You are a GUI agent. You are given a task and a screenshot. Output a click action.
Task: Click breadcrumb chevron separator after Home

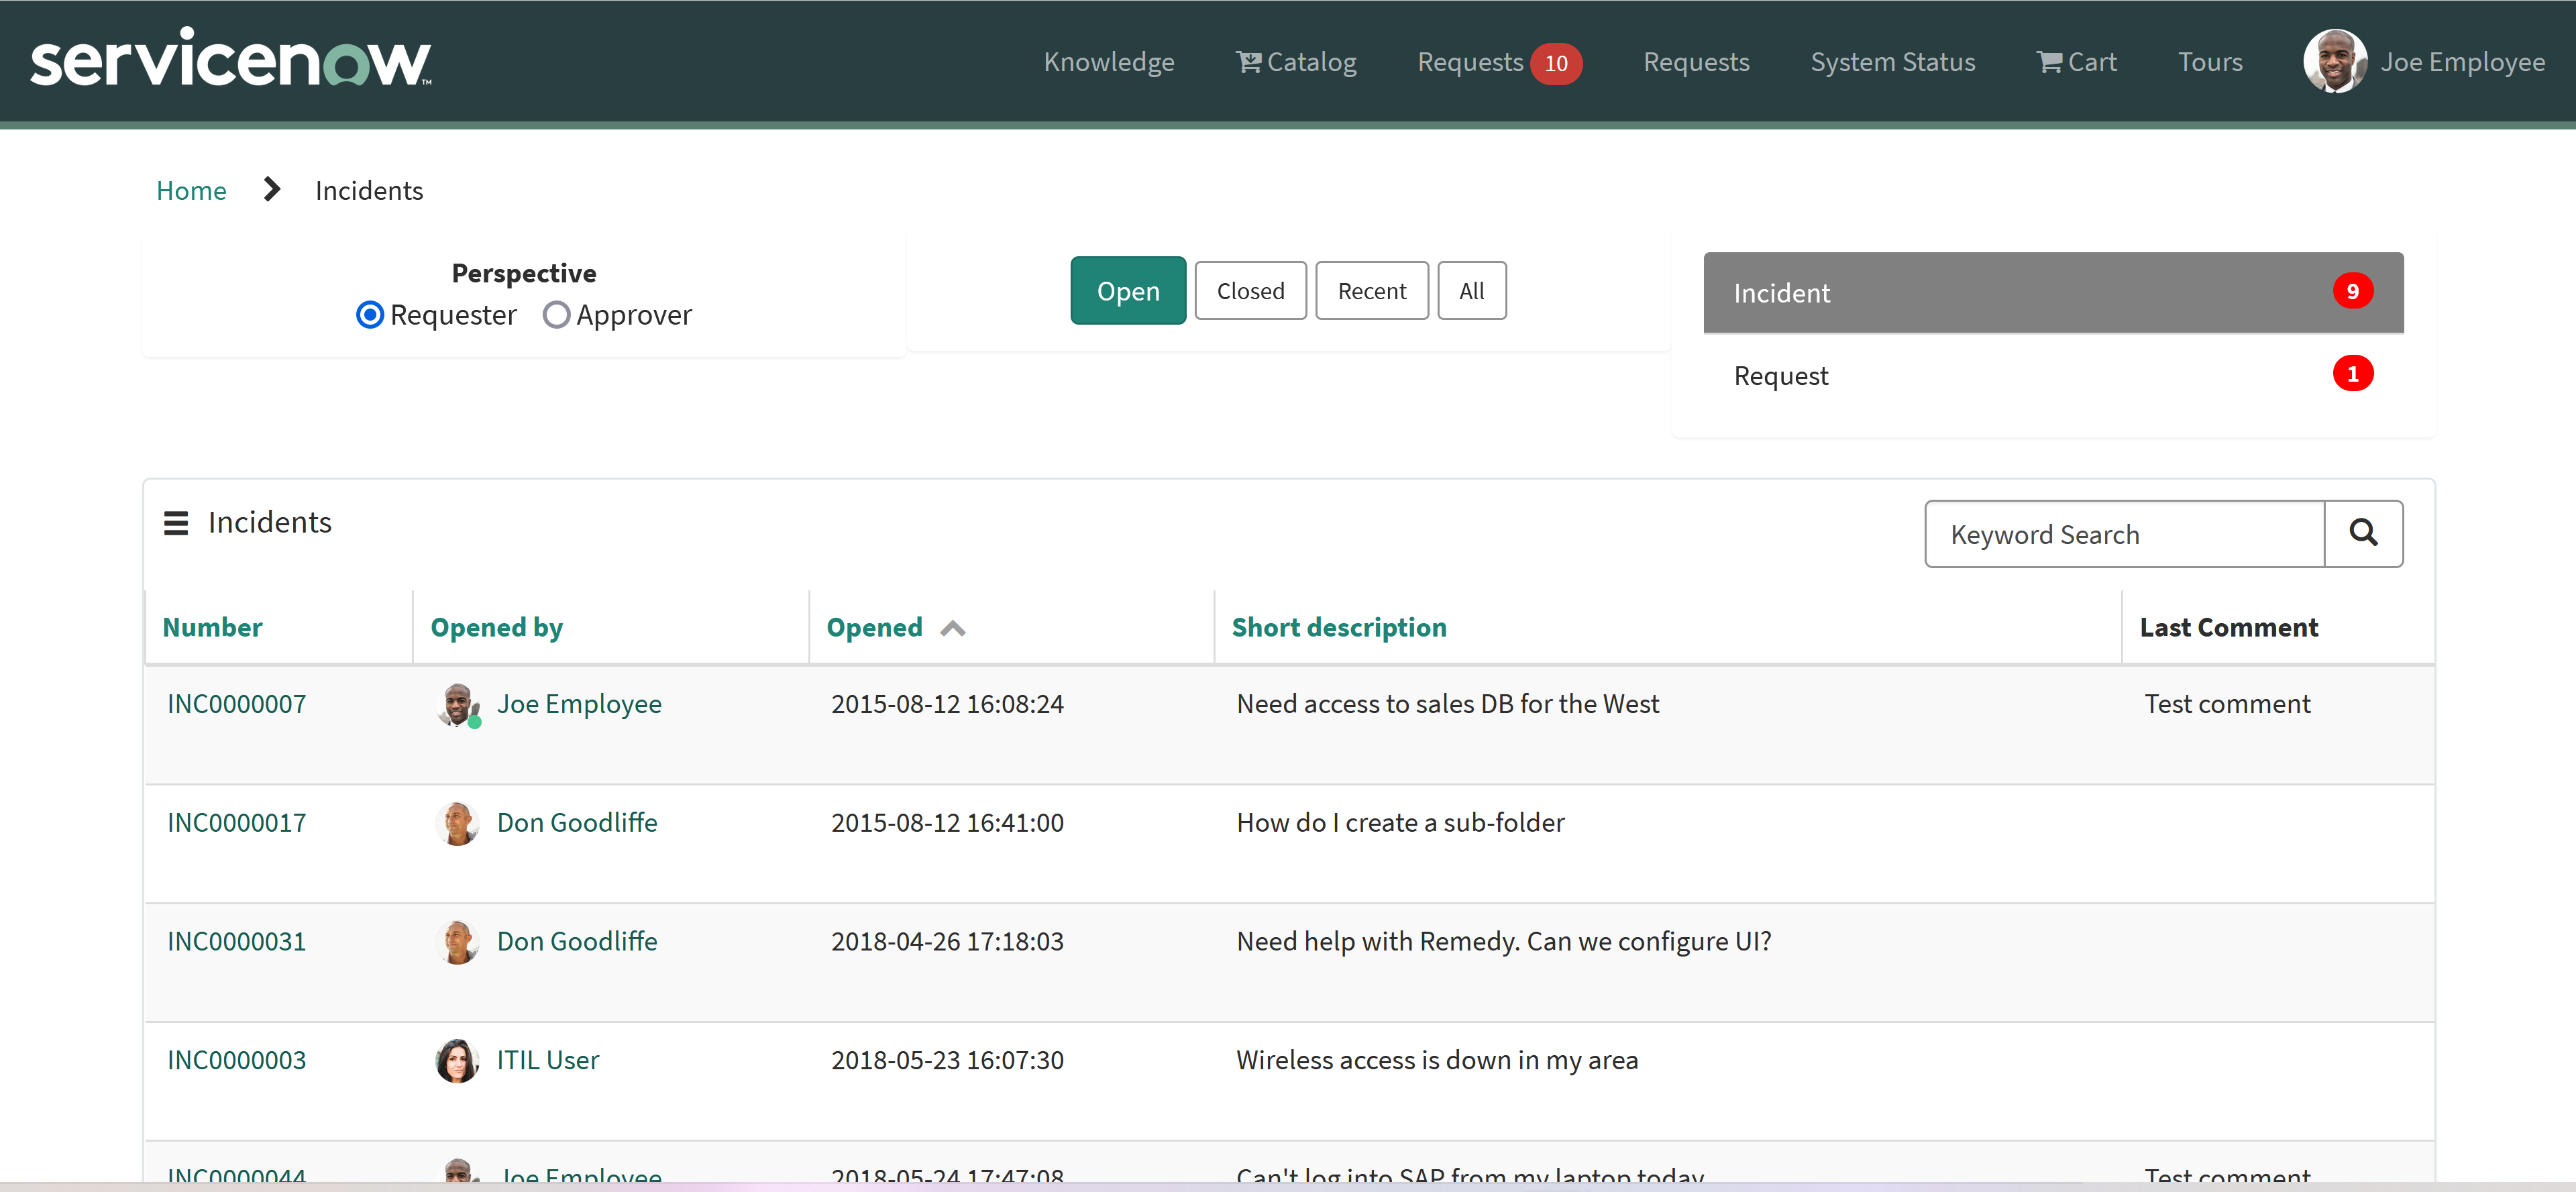point(271,189)
